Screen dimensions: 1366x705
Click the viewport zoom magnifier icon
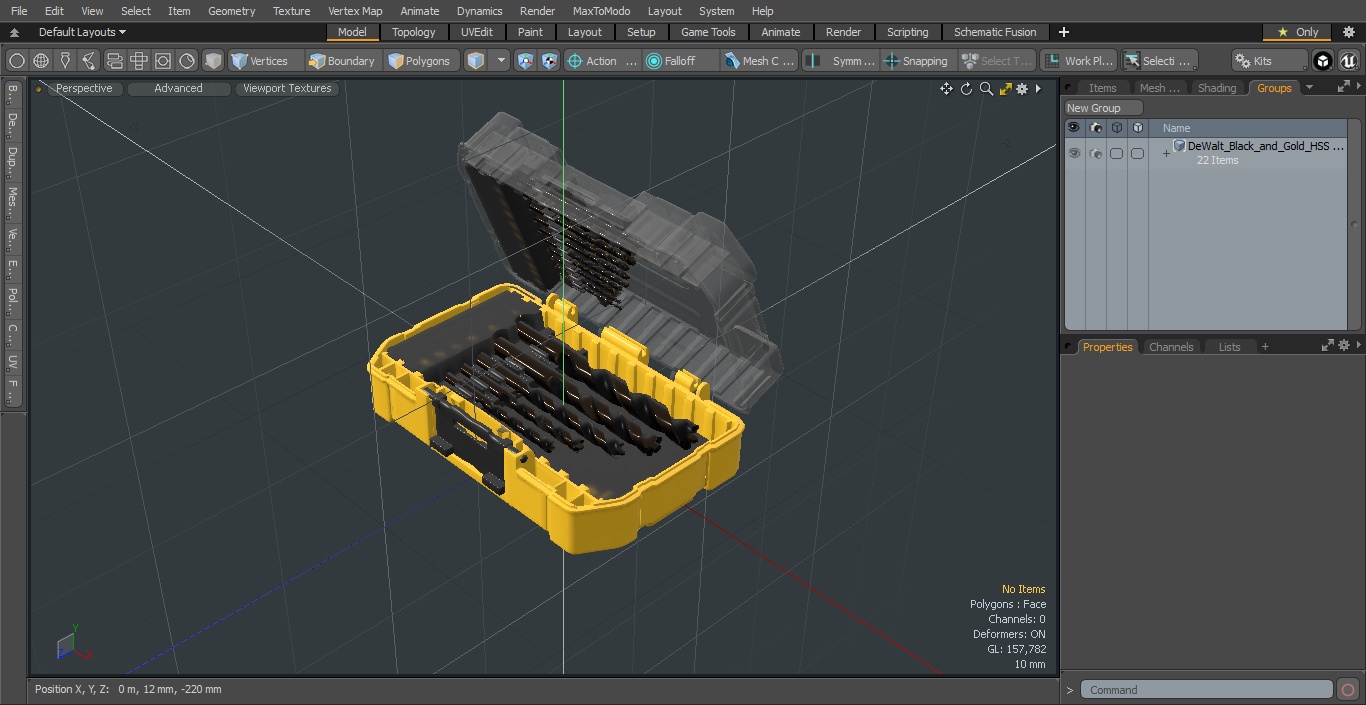pos(986,89)
